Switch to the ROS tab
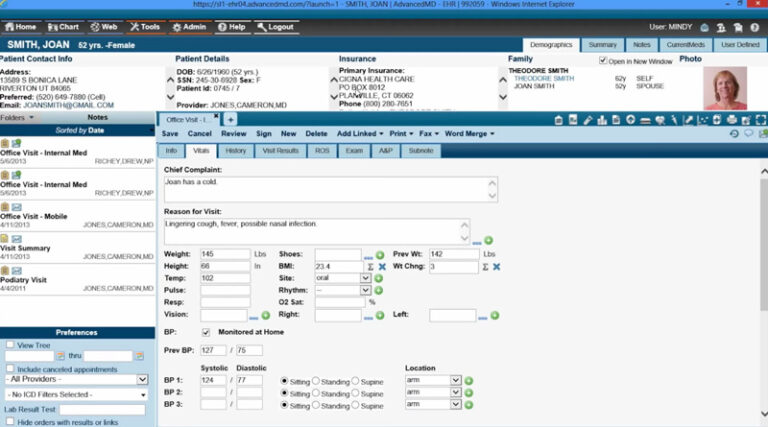Screen dimensions: 768x427 pyautogui.click(x=322, y=151)
